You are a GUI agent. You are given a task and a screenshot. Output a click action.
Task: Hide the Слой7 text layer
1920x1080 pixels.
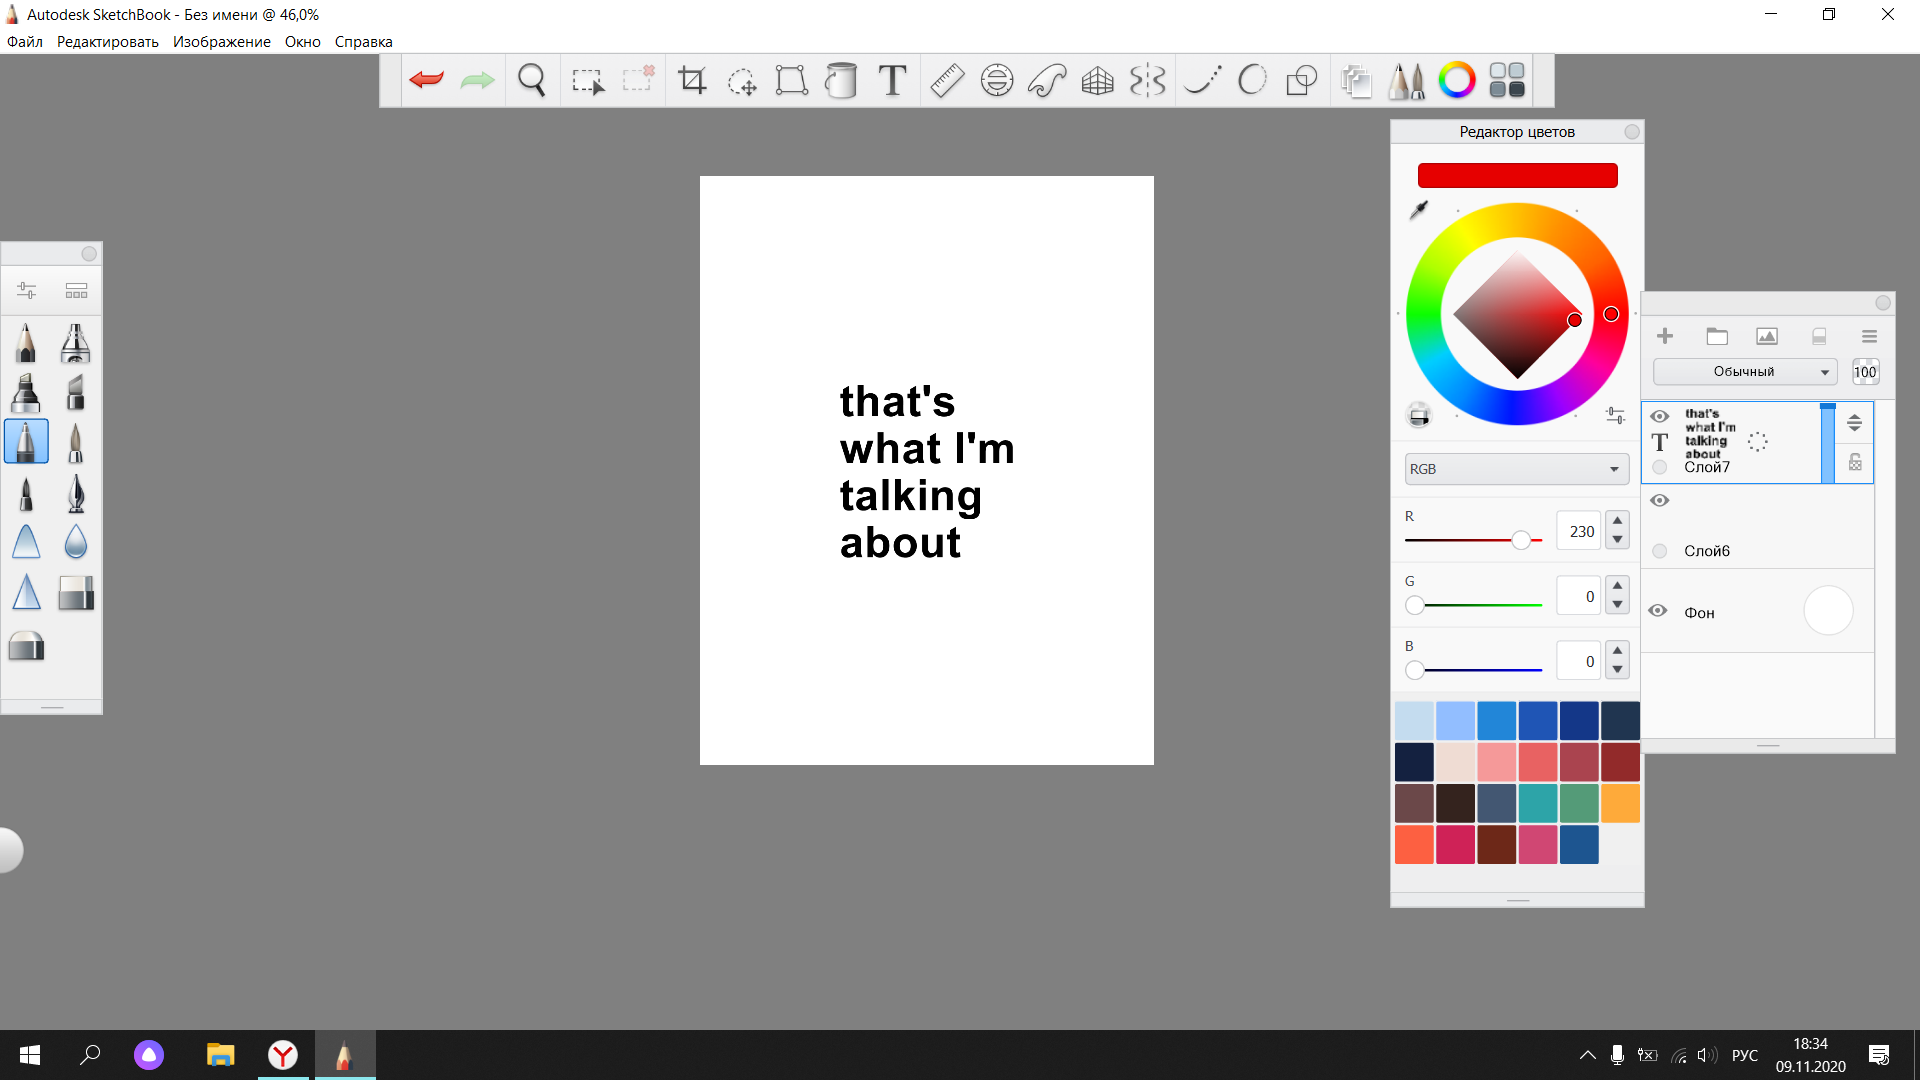point(1660,416)
